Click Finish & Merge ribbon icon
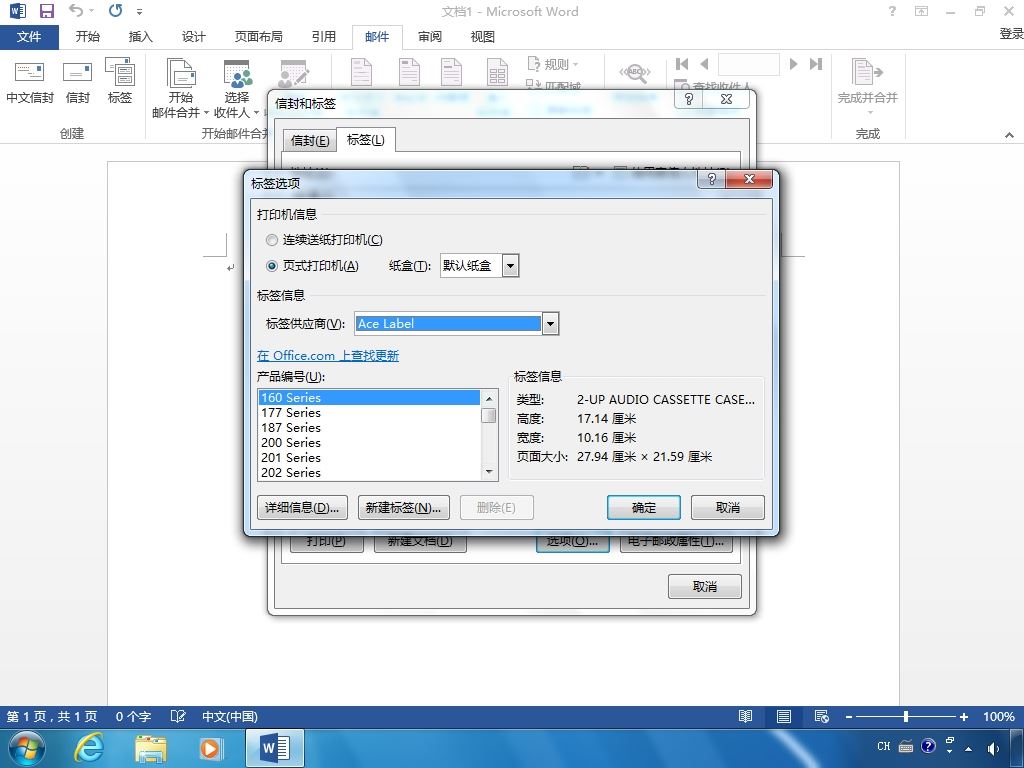The image size is (1024, 768). click(x=867, y=87)
